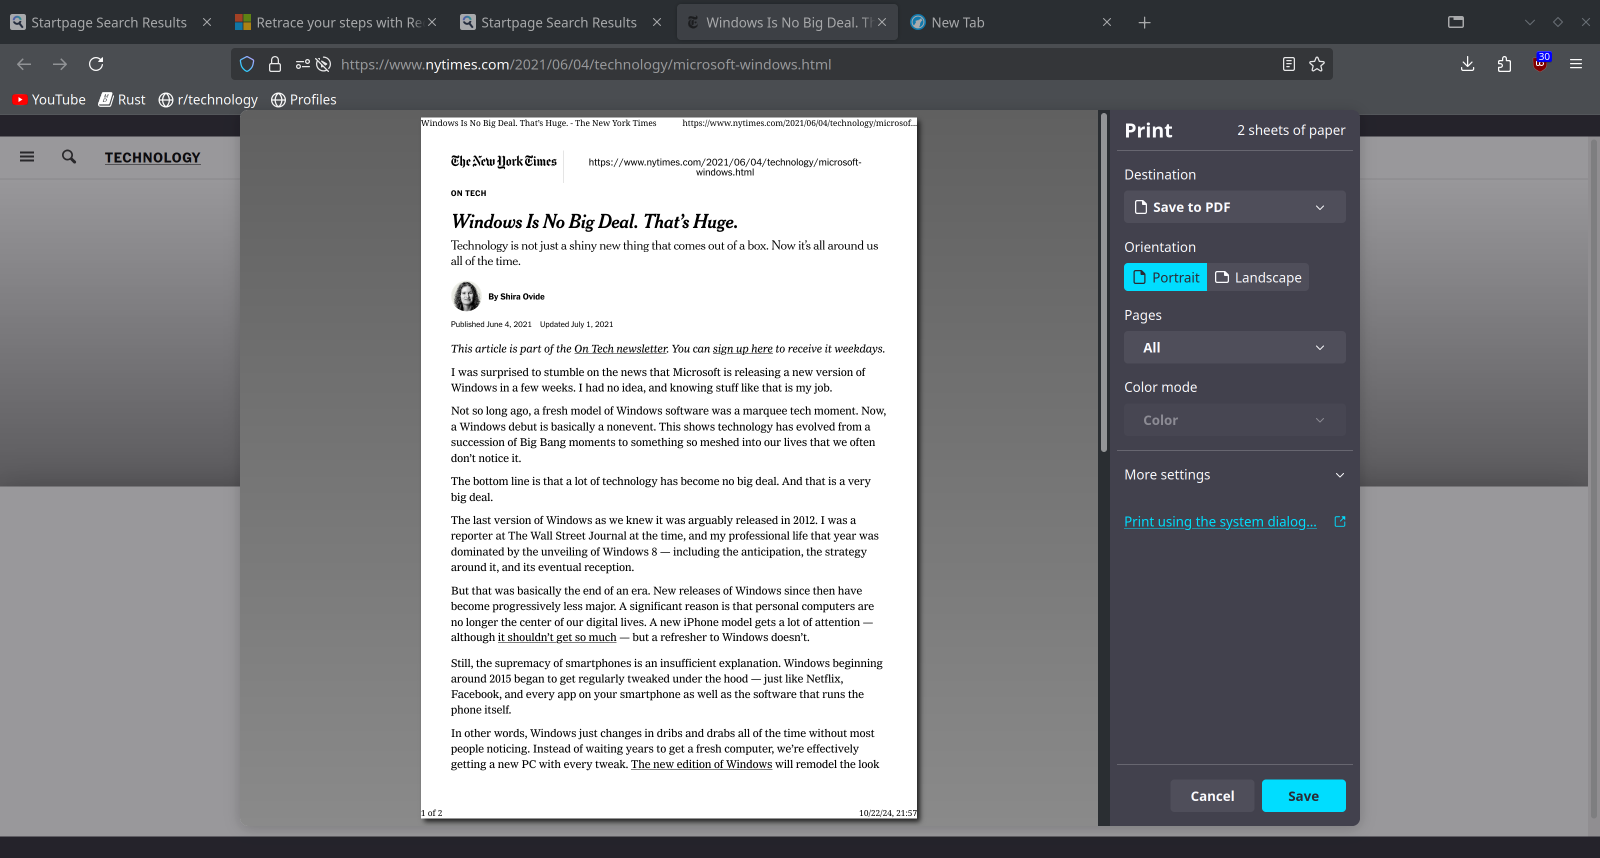Click the padlock site security icon
The width and height of the screenshot is (1600, 858).
tap(275, 64)
